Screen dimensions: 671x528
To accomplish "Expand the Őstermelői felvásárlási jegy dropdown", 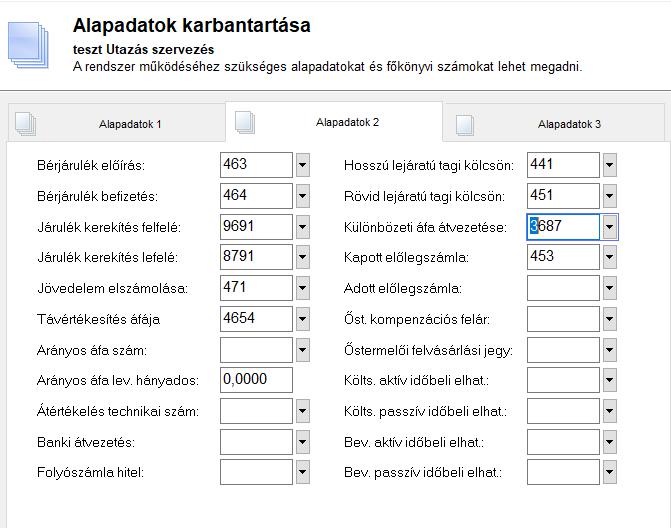I will point(610,350).
